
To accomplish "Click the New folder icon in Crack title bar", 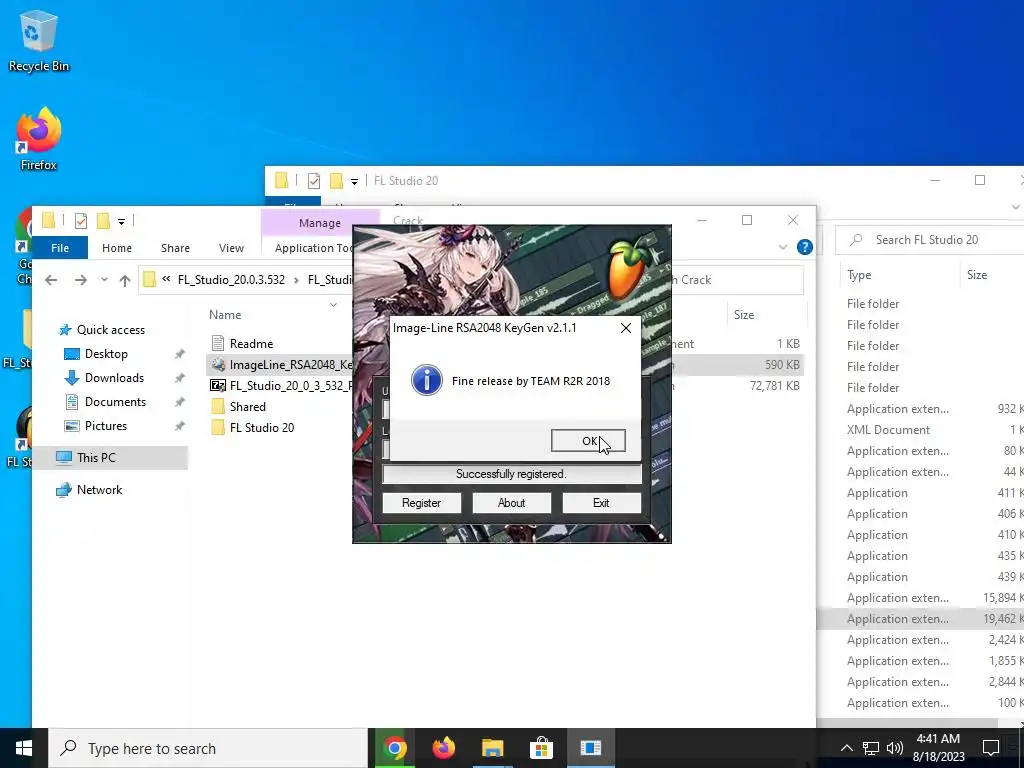I will tap(103, 221).
